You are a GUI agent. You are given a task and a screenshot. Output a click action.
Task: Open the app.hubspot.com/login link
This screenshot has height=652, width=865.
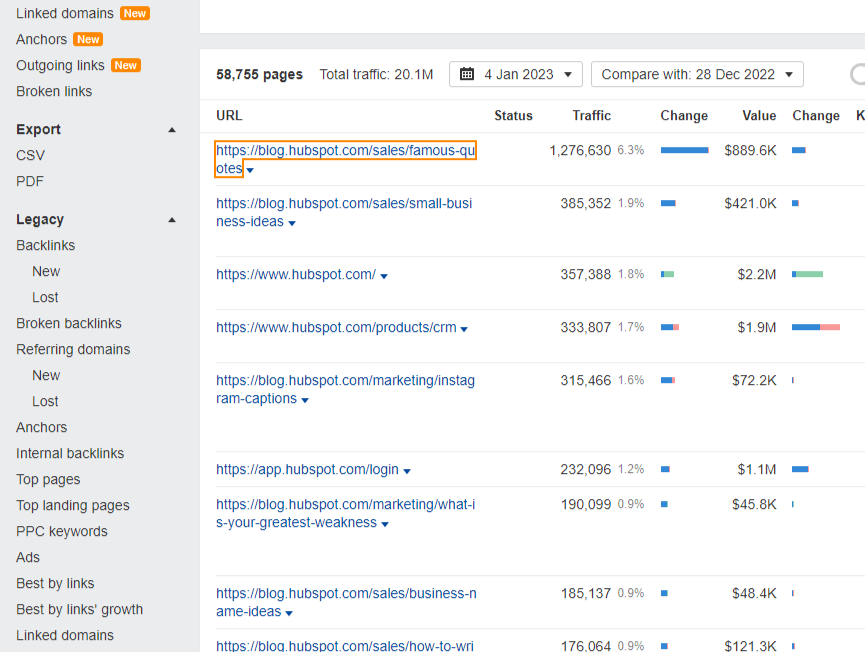click(307, 469)
